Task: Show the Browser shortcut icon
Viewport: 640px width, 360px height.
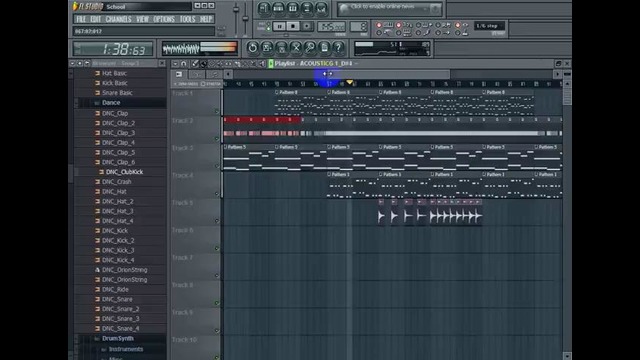Action: 307,8
